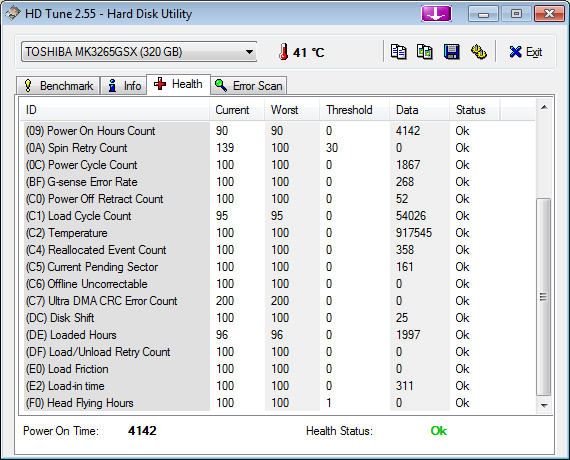Click the green Health Status Ok text
Viewport: 570px width, 460px height.
(439, 431)
